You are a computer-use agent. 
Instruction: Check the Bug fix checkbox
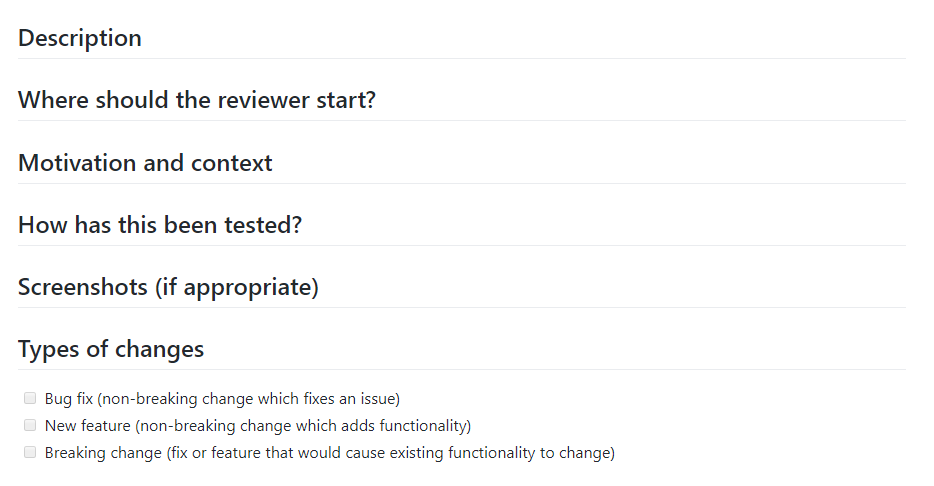(30, 398)
